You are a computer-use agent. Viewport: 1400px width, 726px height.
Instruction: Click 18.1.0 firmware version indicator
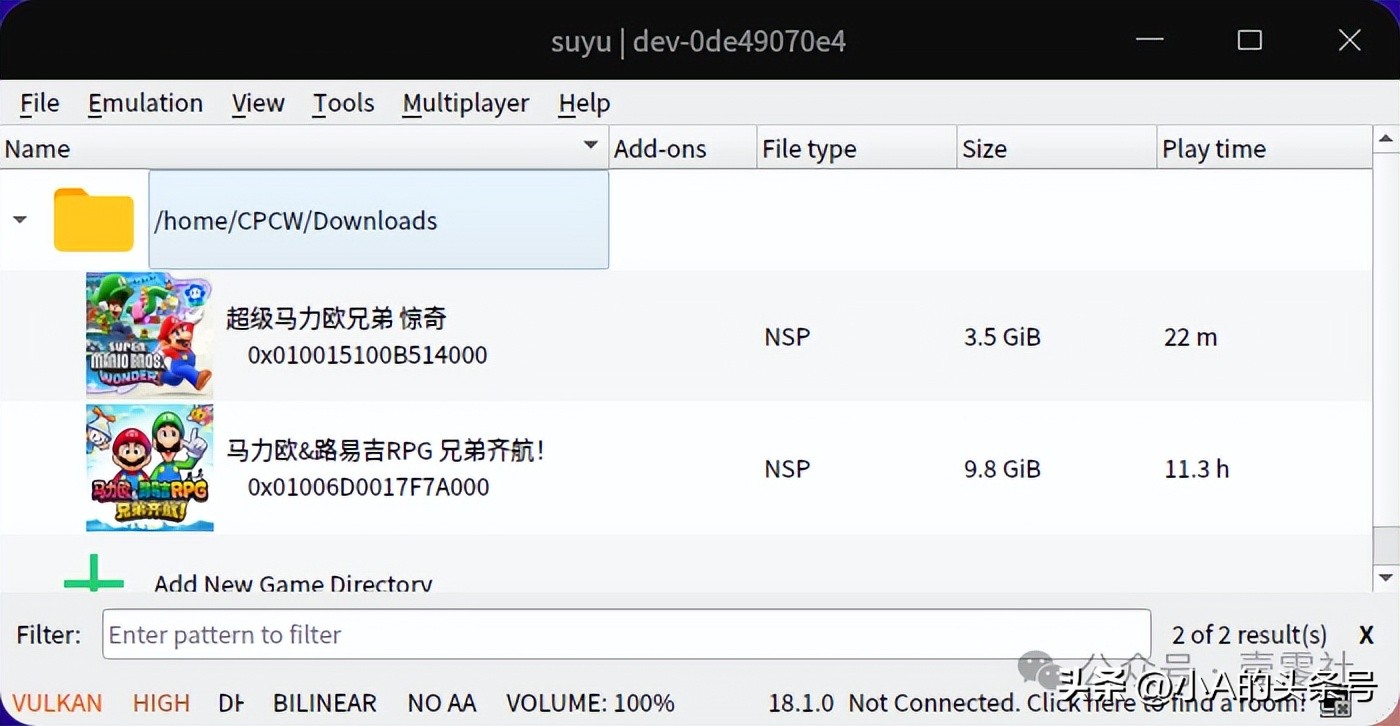[x=801, y=702]
